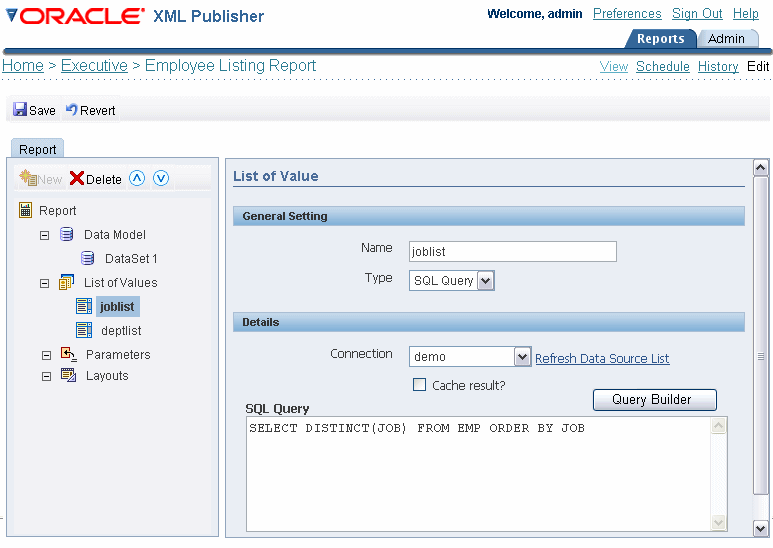This screenshot has height=548, width=773.
Task: Click the joblist list icon
Action: point(84,306)
